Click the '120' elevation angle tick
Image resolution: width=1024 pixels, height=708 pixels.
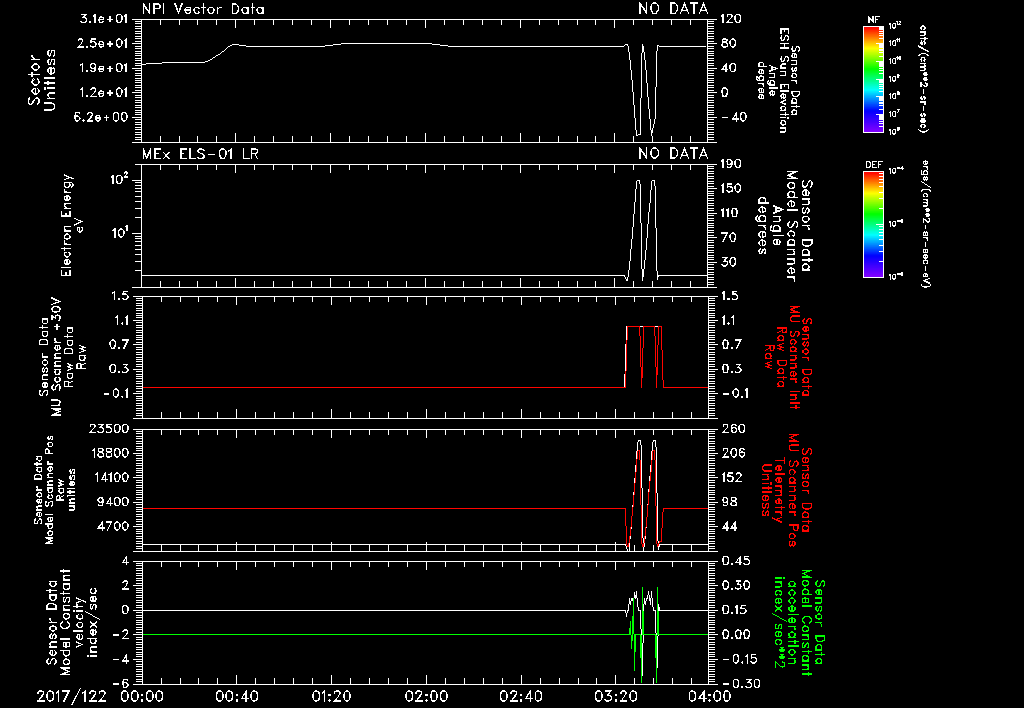tap(731, 18)
